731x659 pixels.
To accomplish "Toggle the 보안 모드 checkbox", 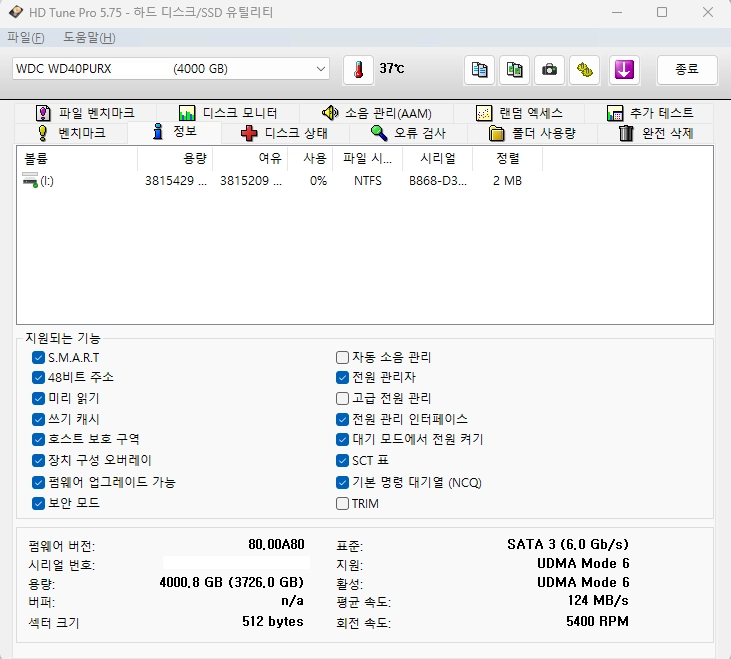I will pyautogui.click(x=38, y=503).
